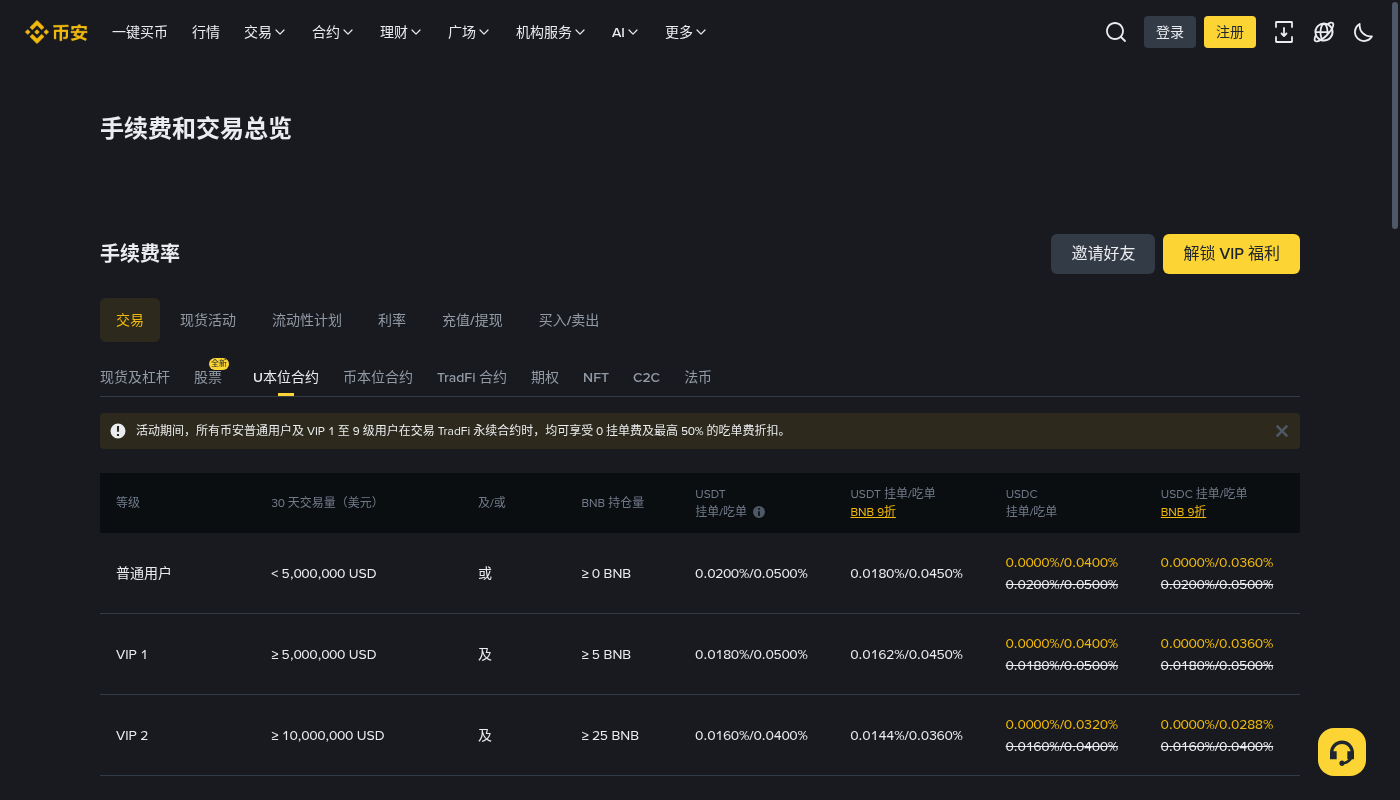Open the BNB 9折 link under USDC 挂单/吃单
This screenshot has width=1400, height=800.
coord(1183,512)
